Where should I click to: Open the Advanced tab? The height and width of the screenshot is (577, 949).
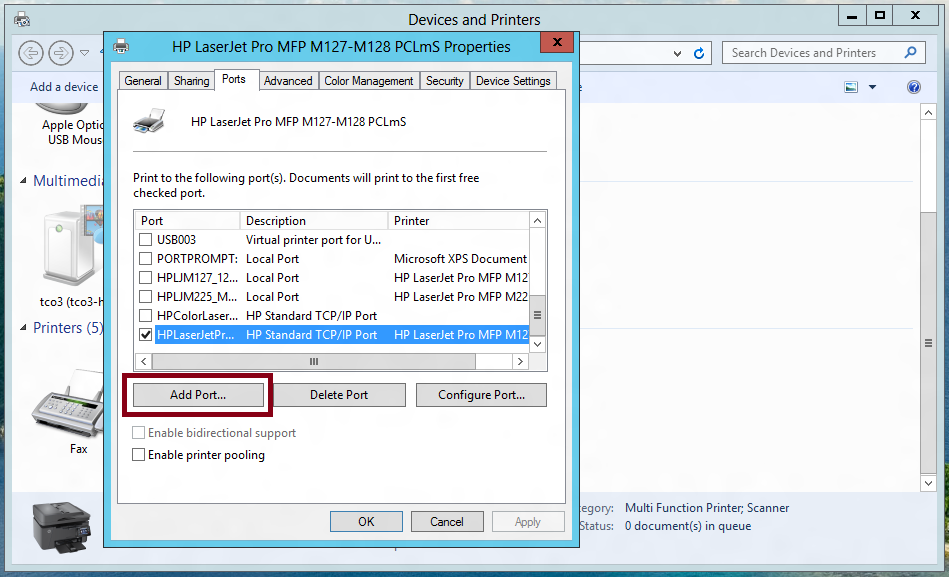(x=288, y=81)
